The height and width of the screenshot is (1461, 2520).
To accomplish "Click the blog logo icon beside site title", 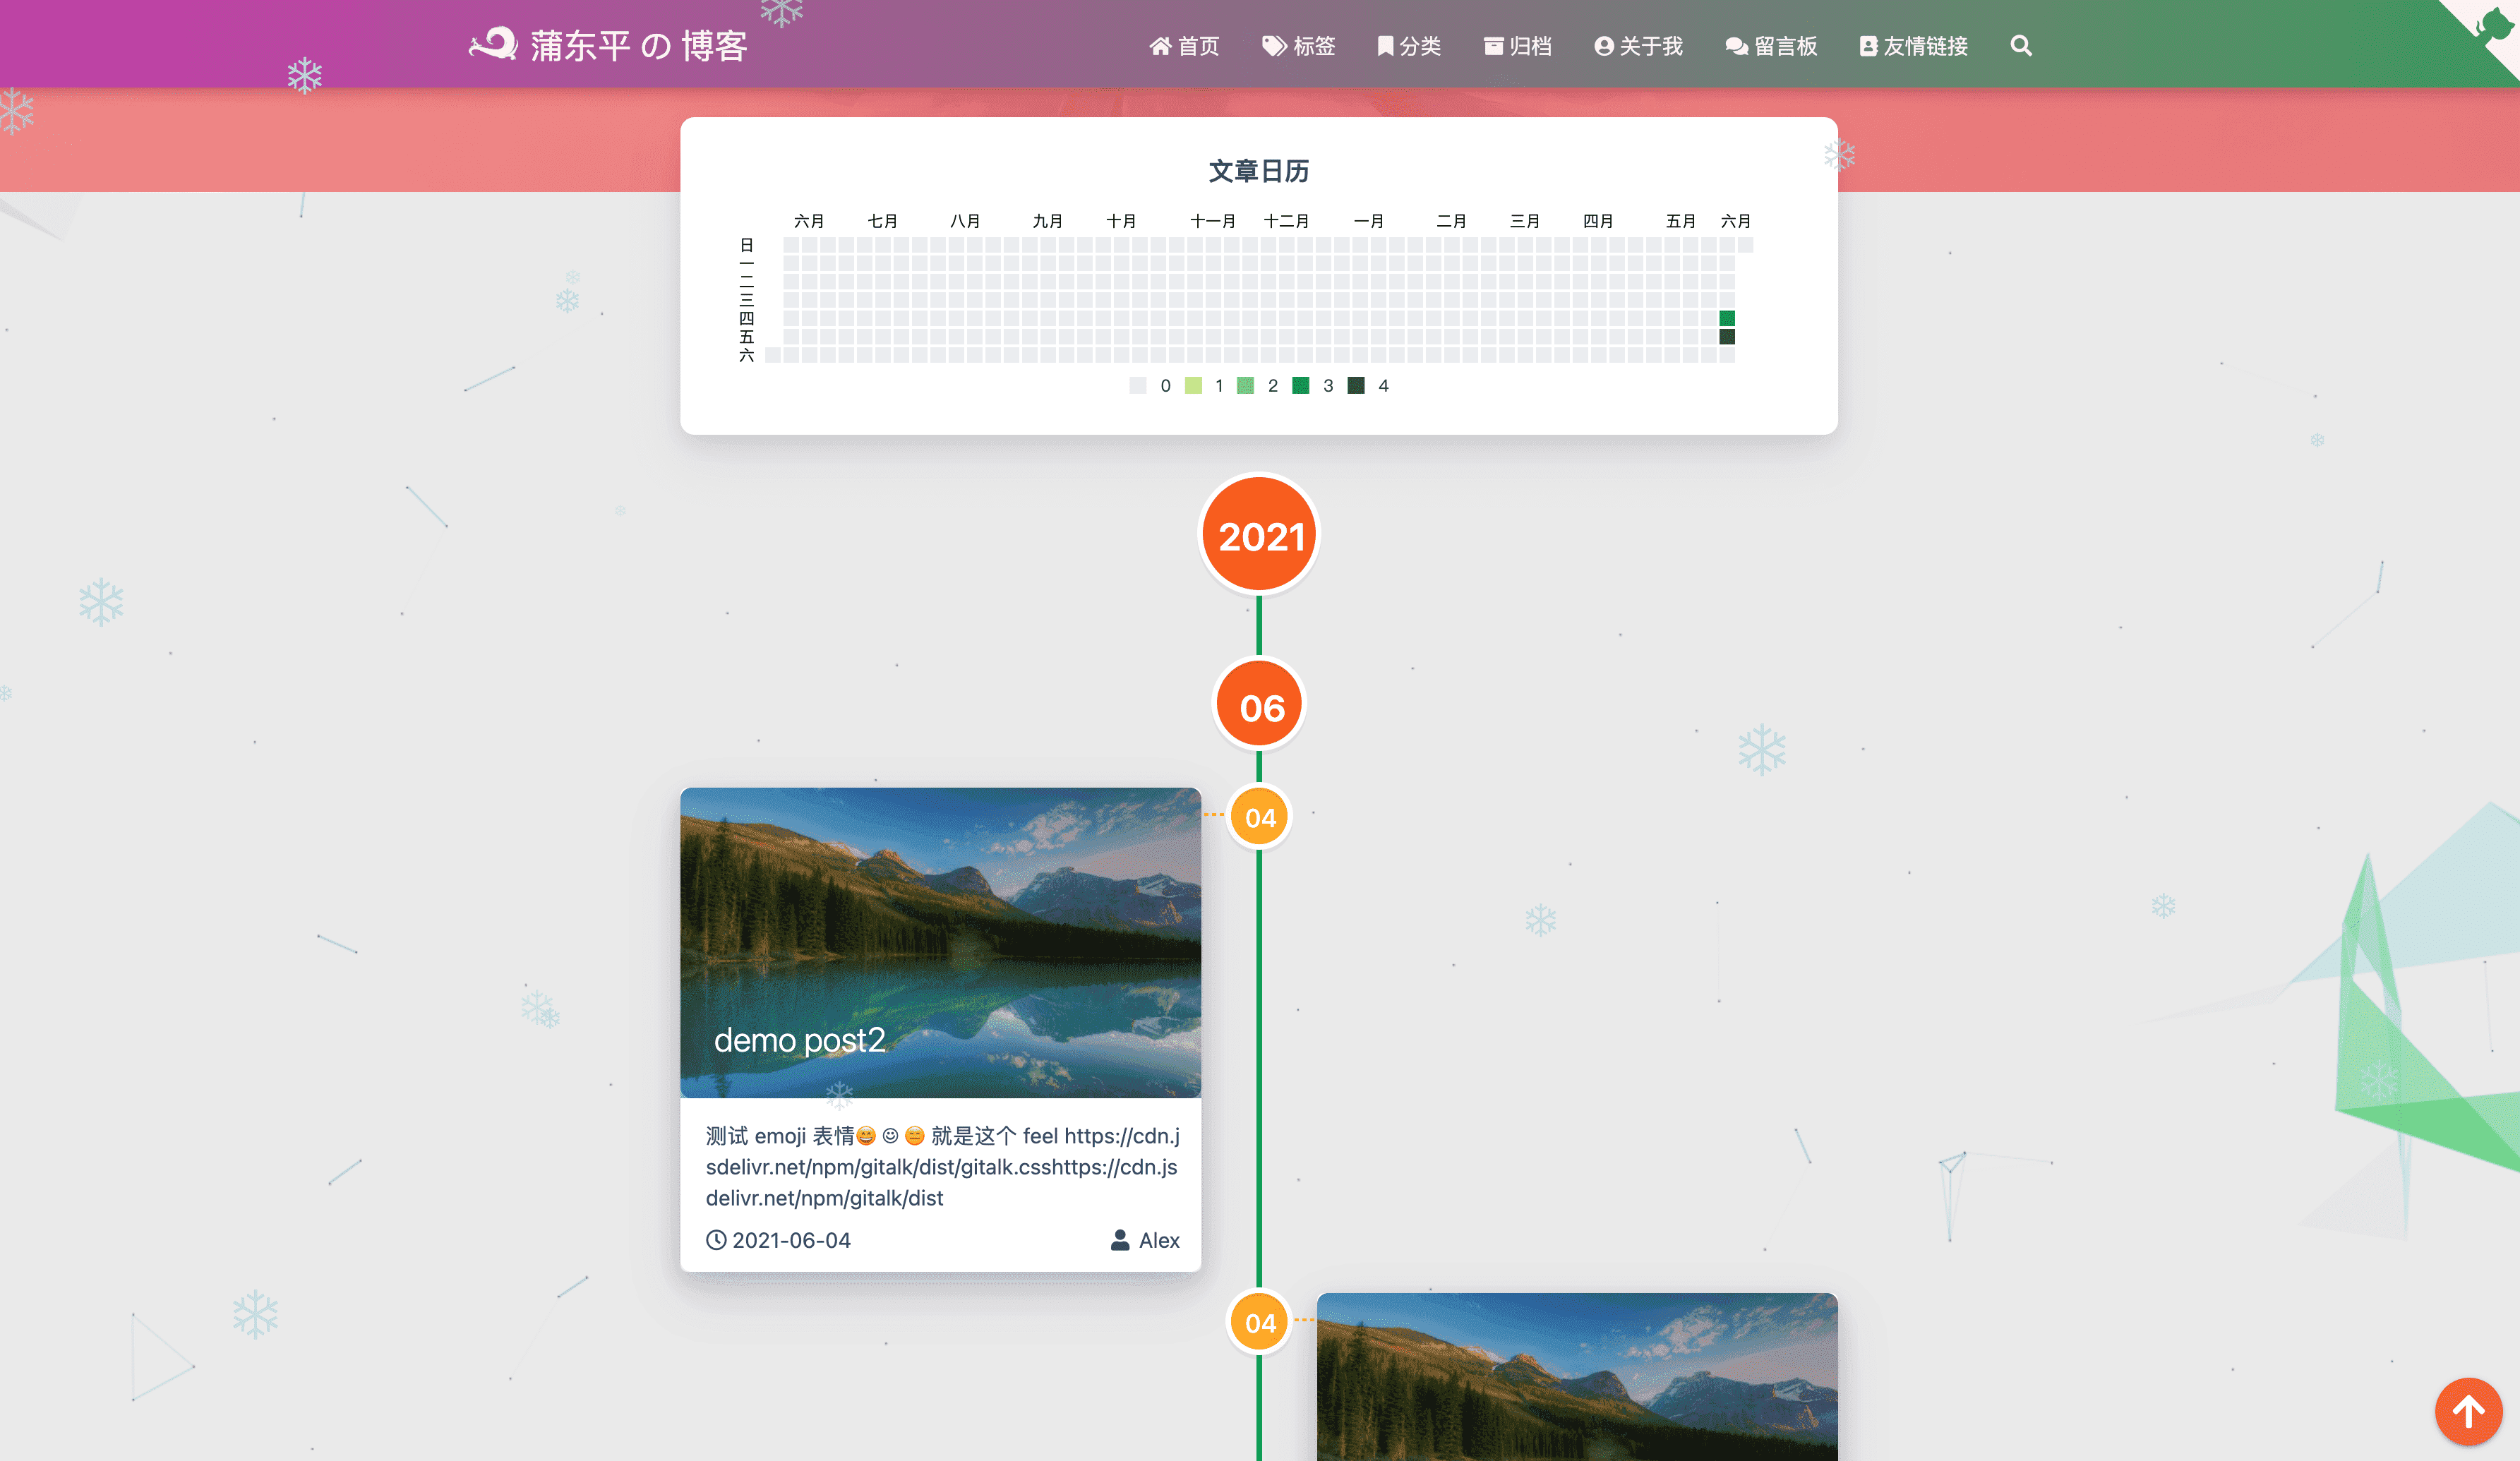I will pyautogui.click(x=493, y=44).
